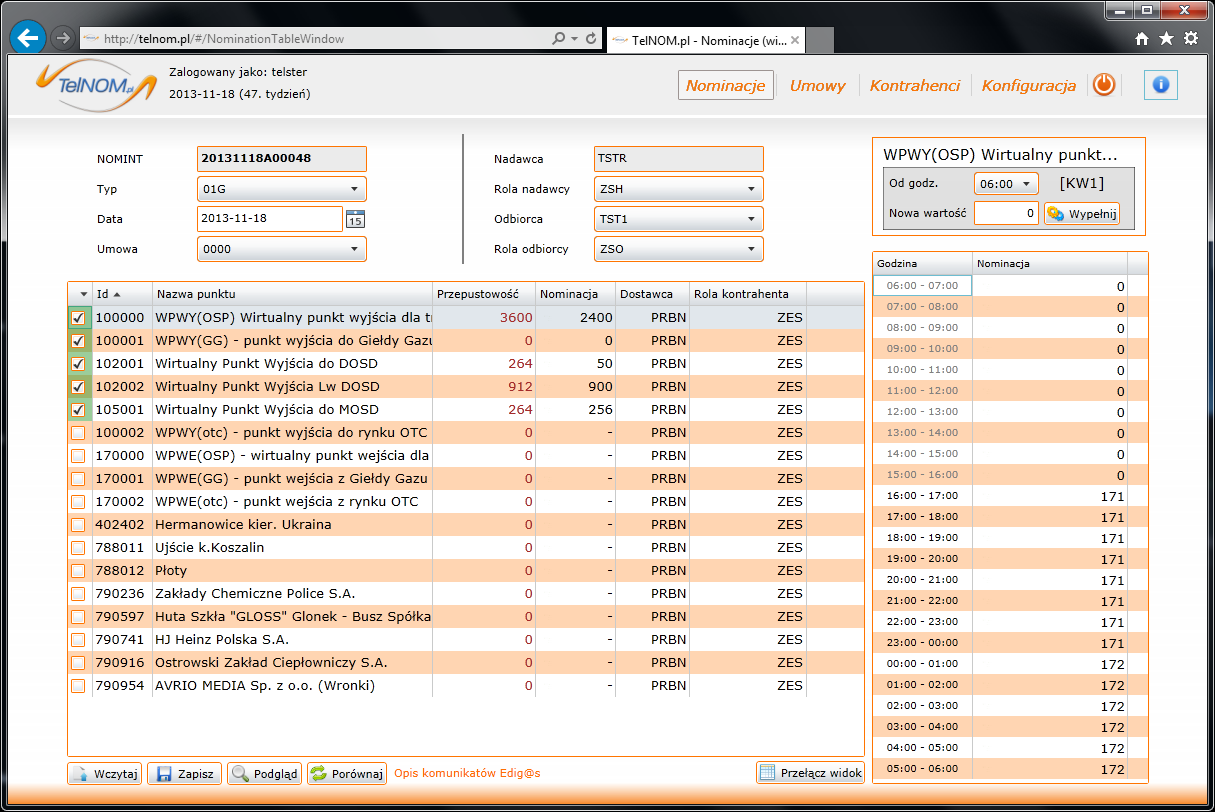
Task: Uncheck row 102001 Wirtualny Punkt Wyjścia do DOSD
Action: click(x=78, y=363)
